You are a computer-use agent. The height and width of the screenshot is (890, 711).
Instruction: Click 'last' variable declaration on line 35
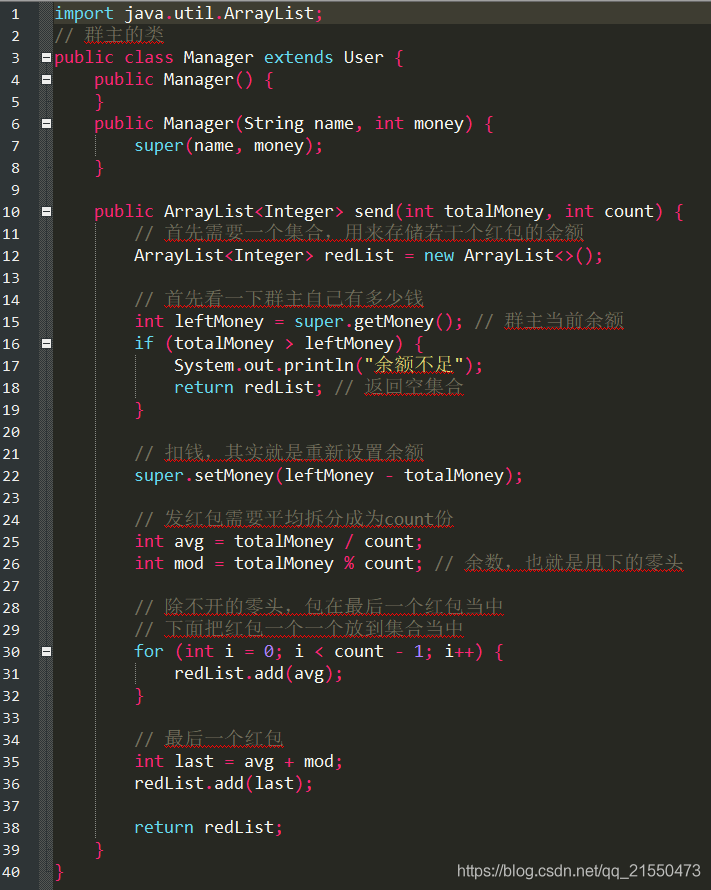[x=194, y=762]
